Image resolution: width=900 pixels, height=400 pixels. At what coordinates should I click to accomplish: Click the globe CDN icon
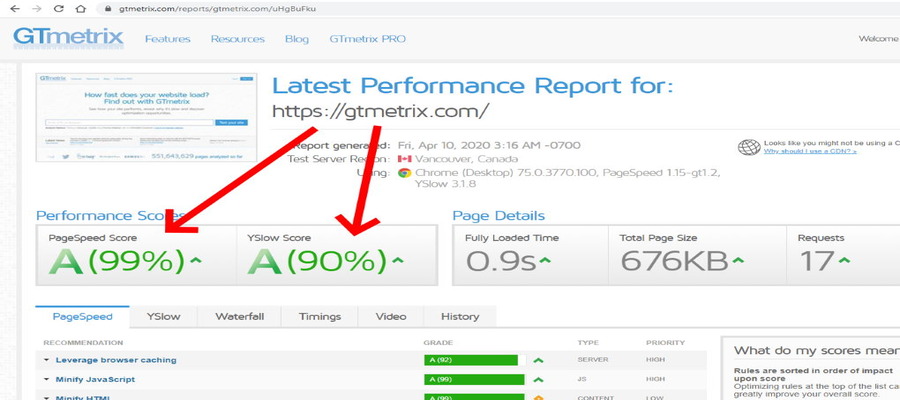pyautogui.click(x=749, y=147)
